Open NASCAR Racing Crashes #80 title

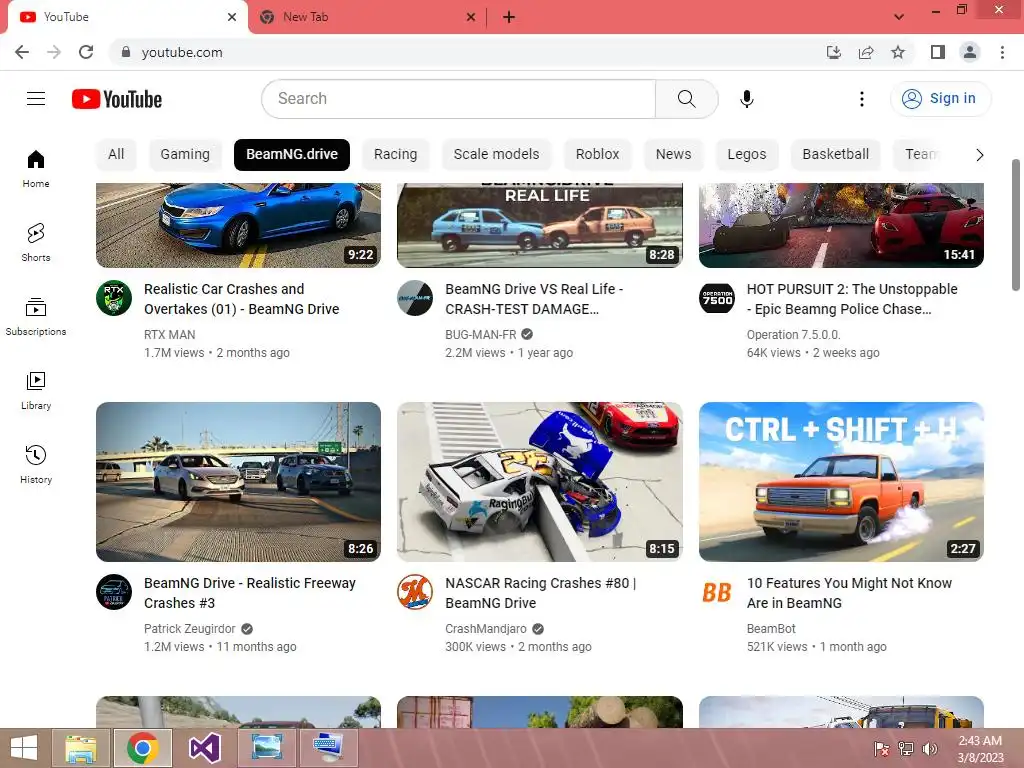click(541, 593)
